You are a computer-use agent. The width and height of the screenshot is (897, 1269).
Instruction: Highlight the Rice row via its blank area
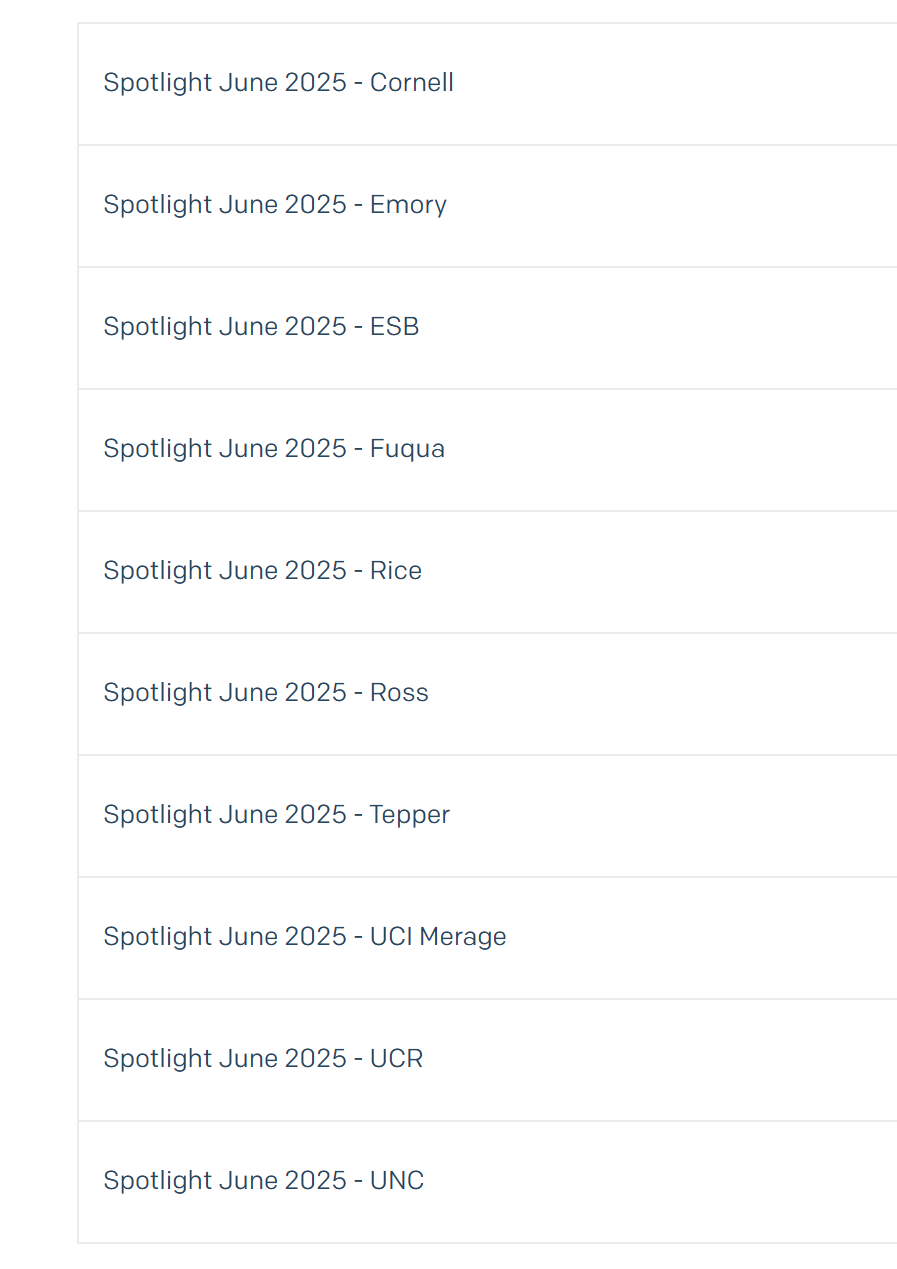680,571
